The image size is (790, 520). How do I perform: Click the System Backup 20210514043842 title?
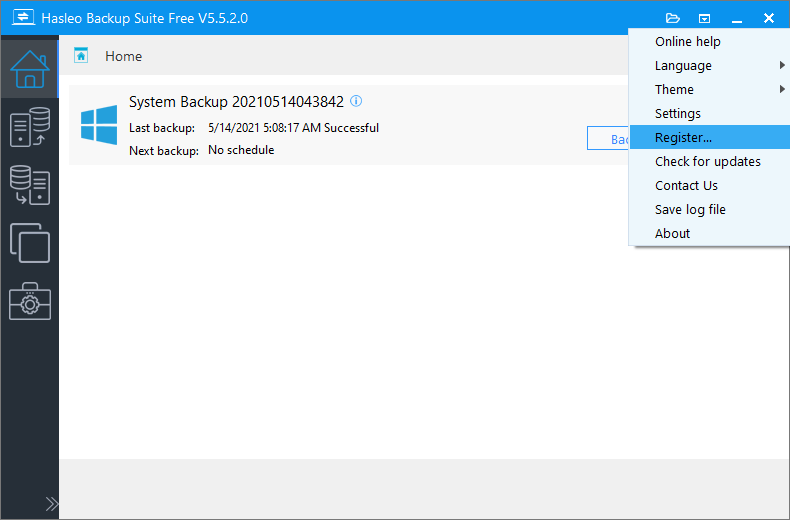[x=236, y=102]
